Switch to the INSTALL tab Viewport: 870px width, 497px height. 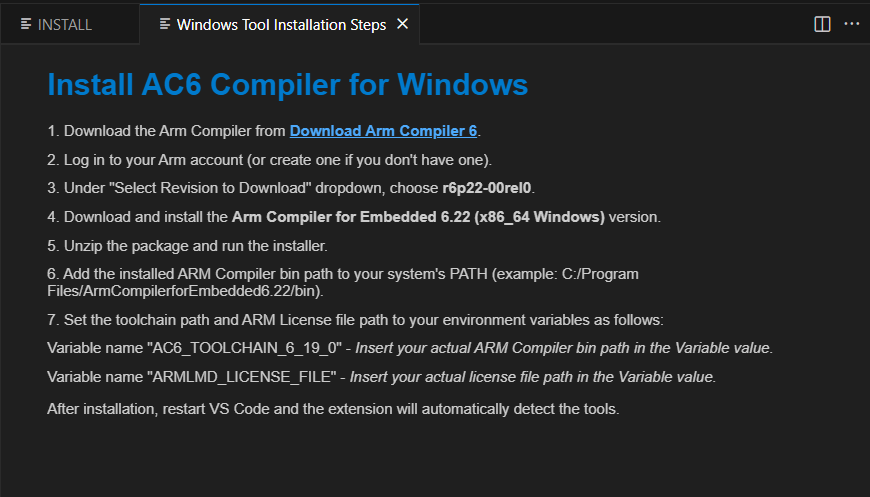64,24
